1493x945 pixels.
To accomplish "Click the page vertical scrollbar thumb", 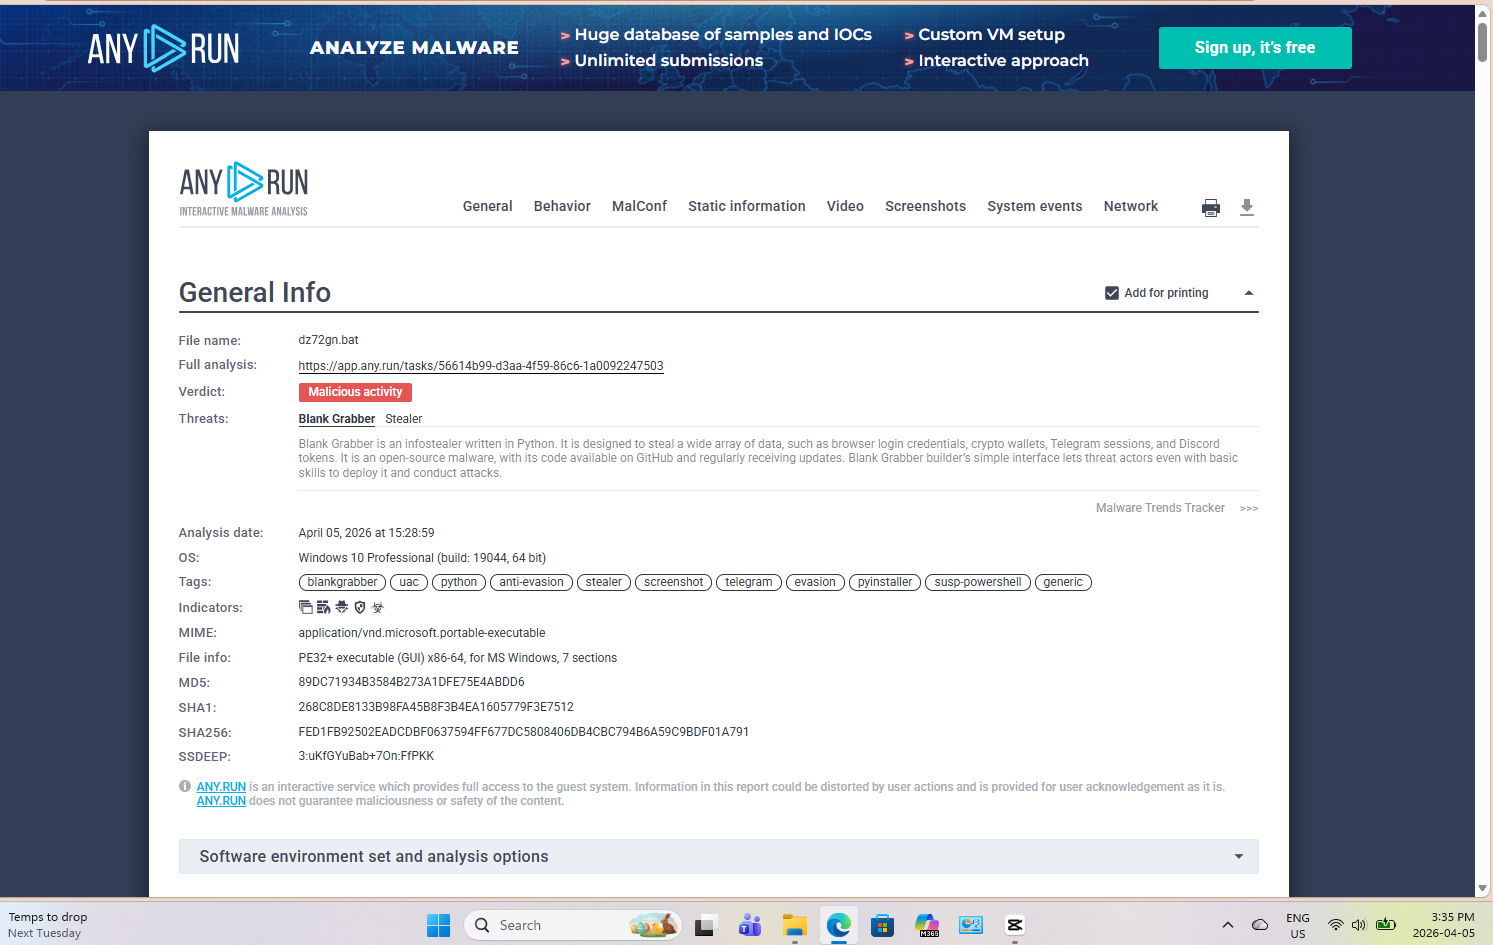I will click(1483, 42).
